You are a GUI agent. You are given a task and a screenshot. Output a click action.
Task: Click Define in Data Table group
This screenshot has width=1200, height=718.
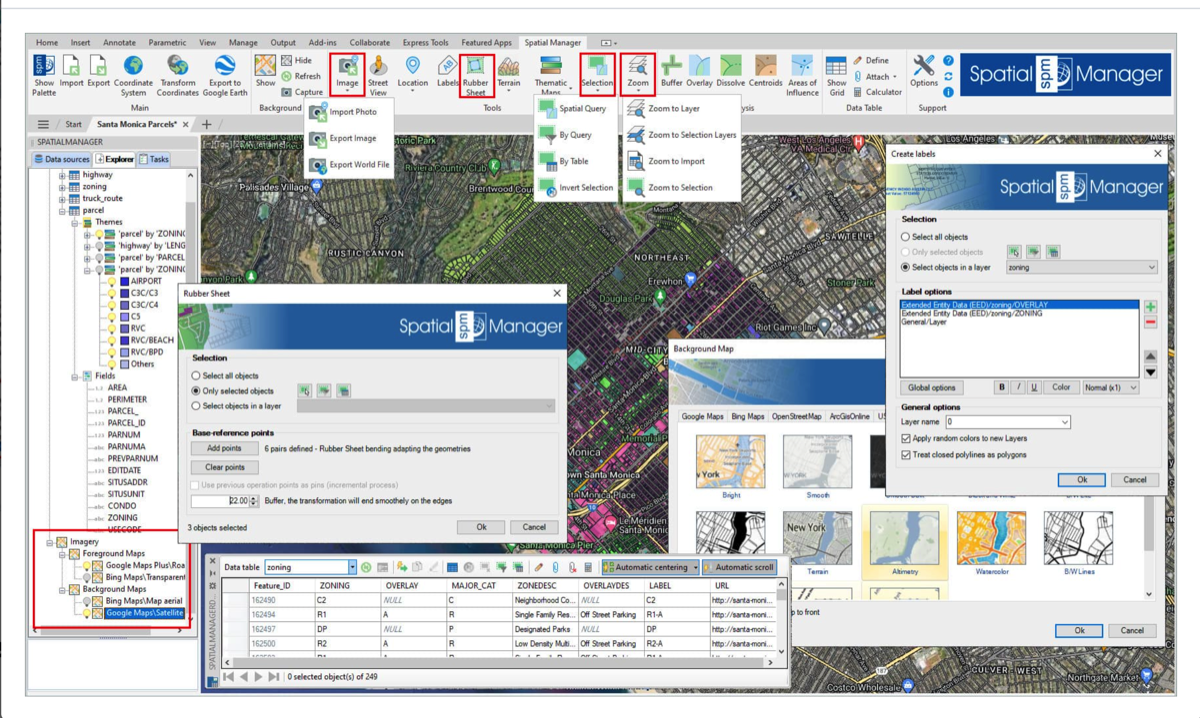click(870, 61)
